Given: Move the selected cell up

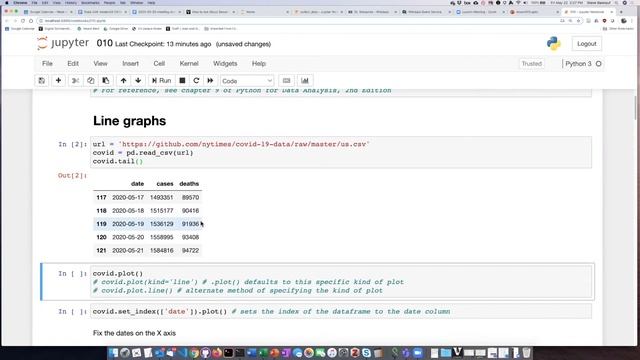Looking at the screenshot, I should (x=123, y=80).
